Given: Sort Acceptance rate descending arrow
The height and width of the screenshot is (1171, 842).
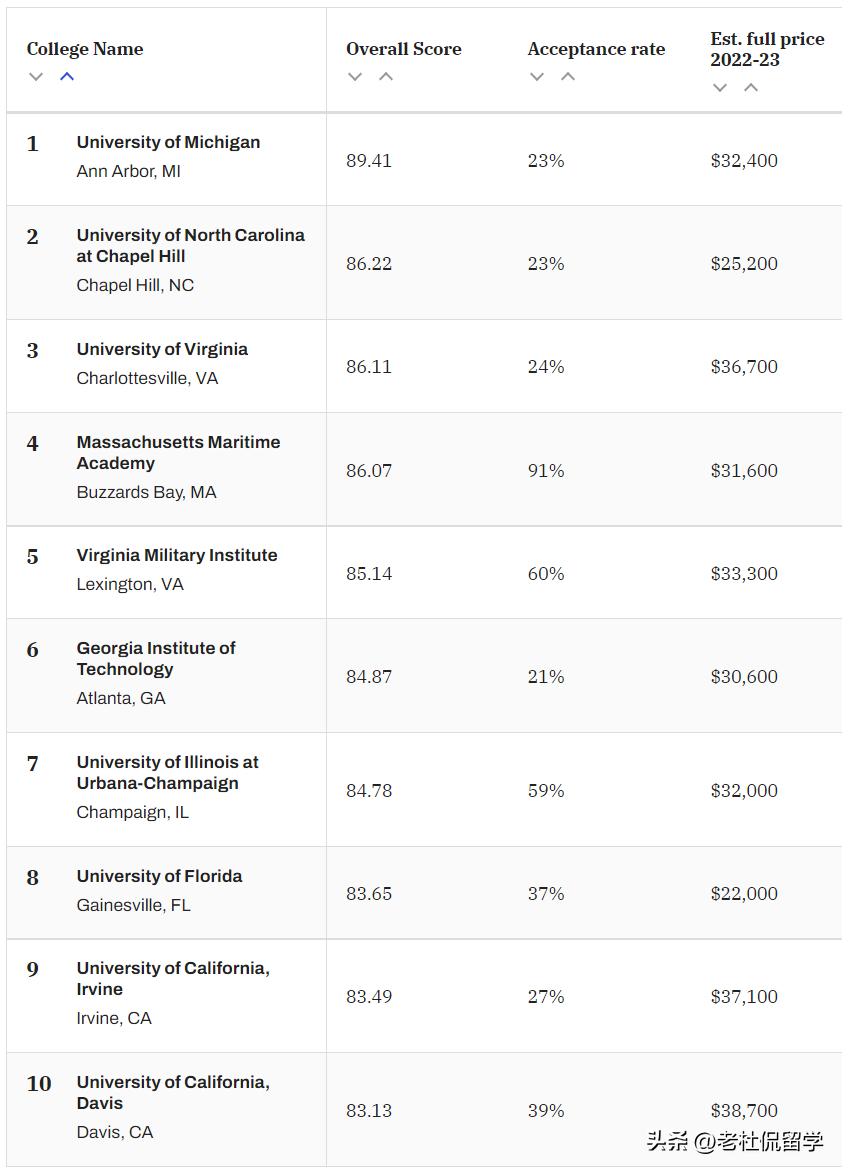Looking at the screenshot, I should coord(537,77).
